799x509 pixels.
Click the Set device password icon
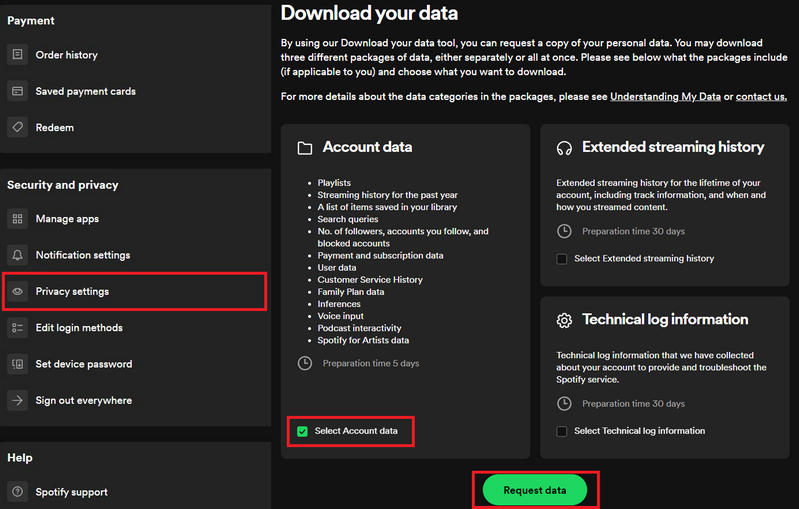(17, 364)
